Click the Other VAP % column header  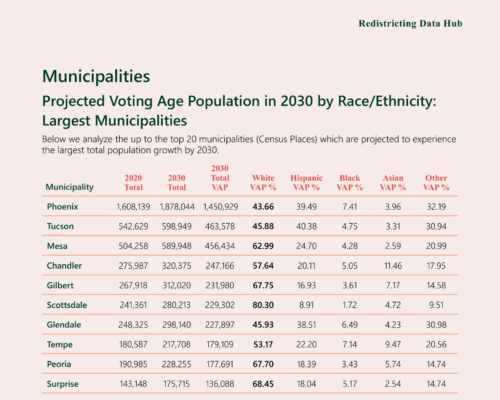pos(436,182)
